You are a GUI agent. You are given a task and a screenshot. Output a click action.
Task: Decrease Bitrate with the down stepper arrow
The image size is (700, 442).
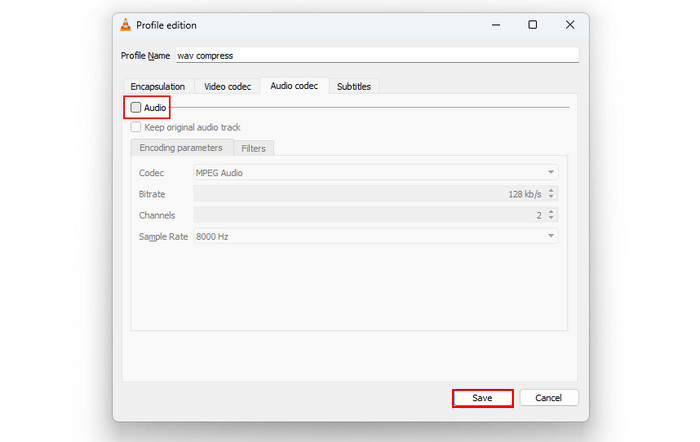[x=551, y=196]
